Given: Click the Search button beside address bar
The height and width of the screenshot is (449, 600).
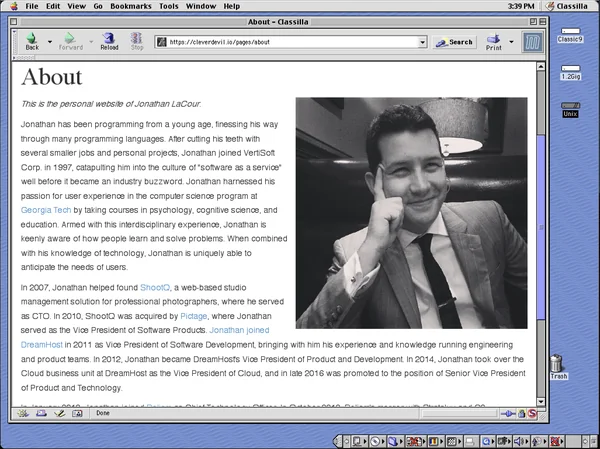Looking at the screenshot, I should 455,42.
